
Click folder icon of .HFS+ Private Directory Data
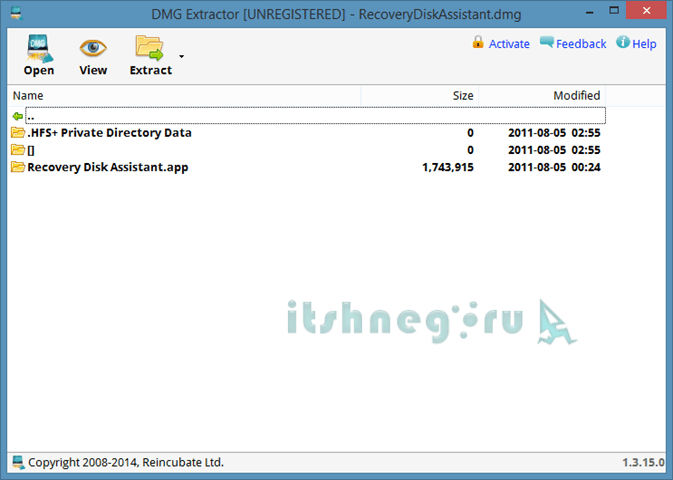pos(18,132)
